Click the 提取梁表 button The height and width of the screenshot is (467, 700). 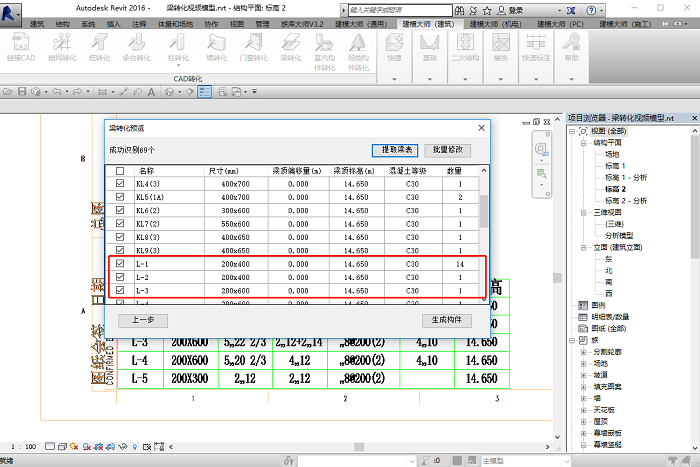395,150
